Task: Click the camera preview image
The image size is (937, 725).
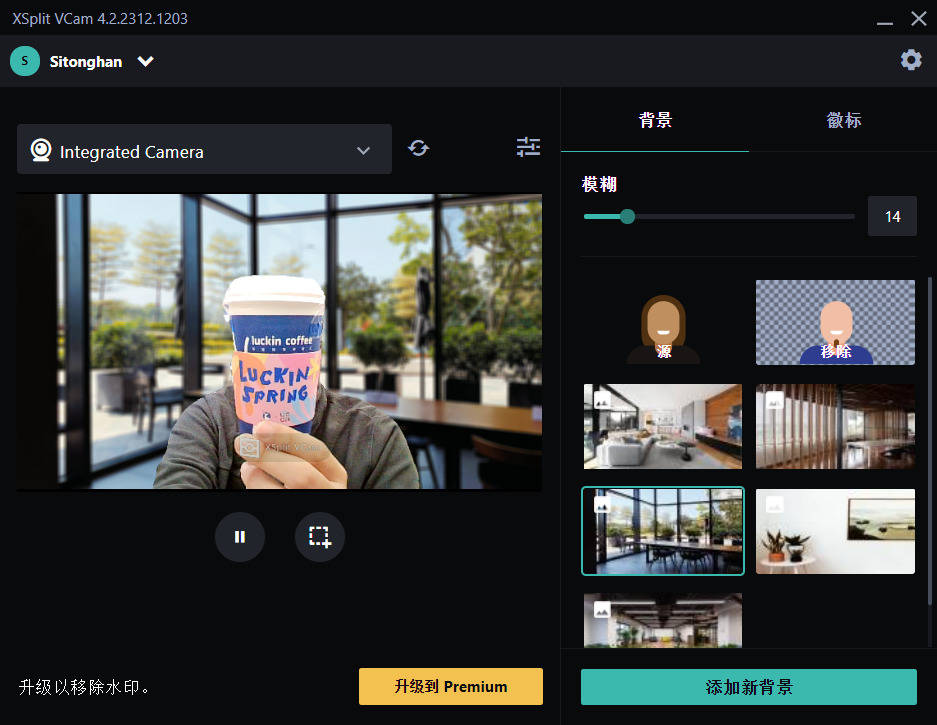Action: [x=279, y=341]
